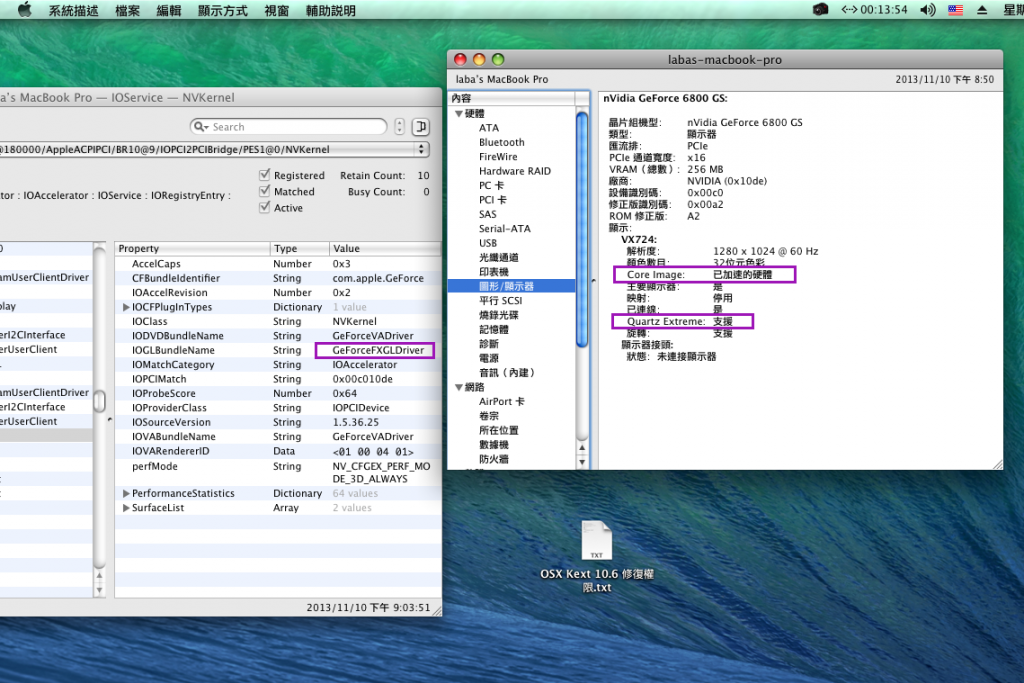Click the remote connection timer 00:13:54
Screen dimensions: 1024x683
click(874, 10)
